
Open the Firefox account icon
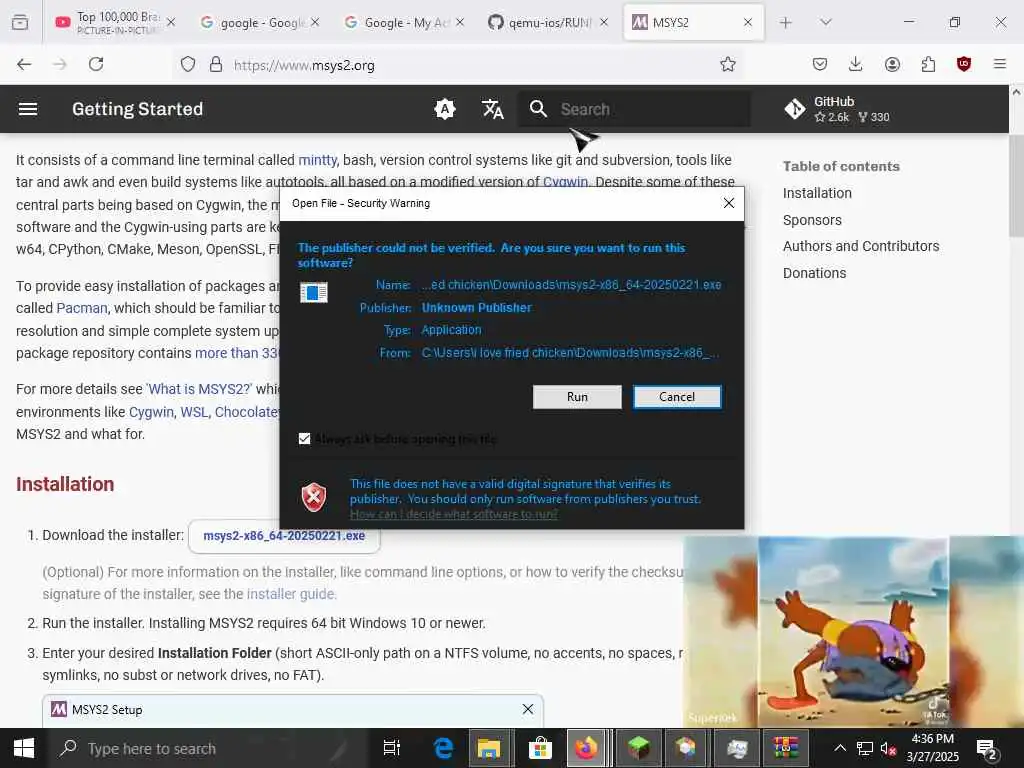(892, 65)
